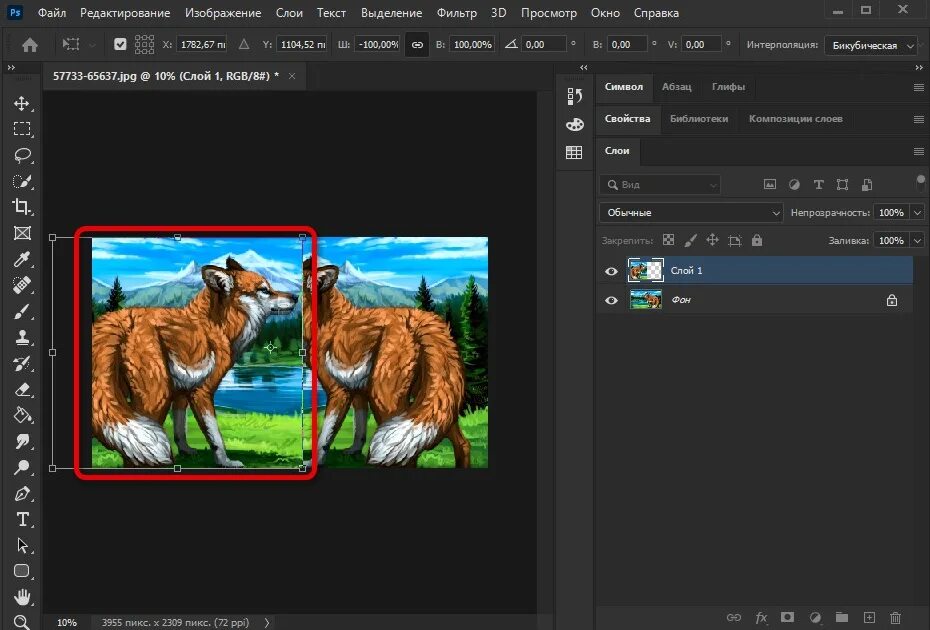Select the Path Selection tool

coord(22,545)
